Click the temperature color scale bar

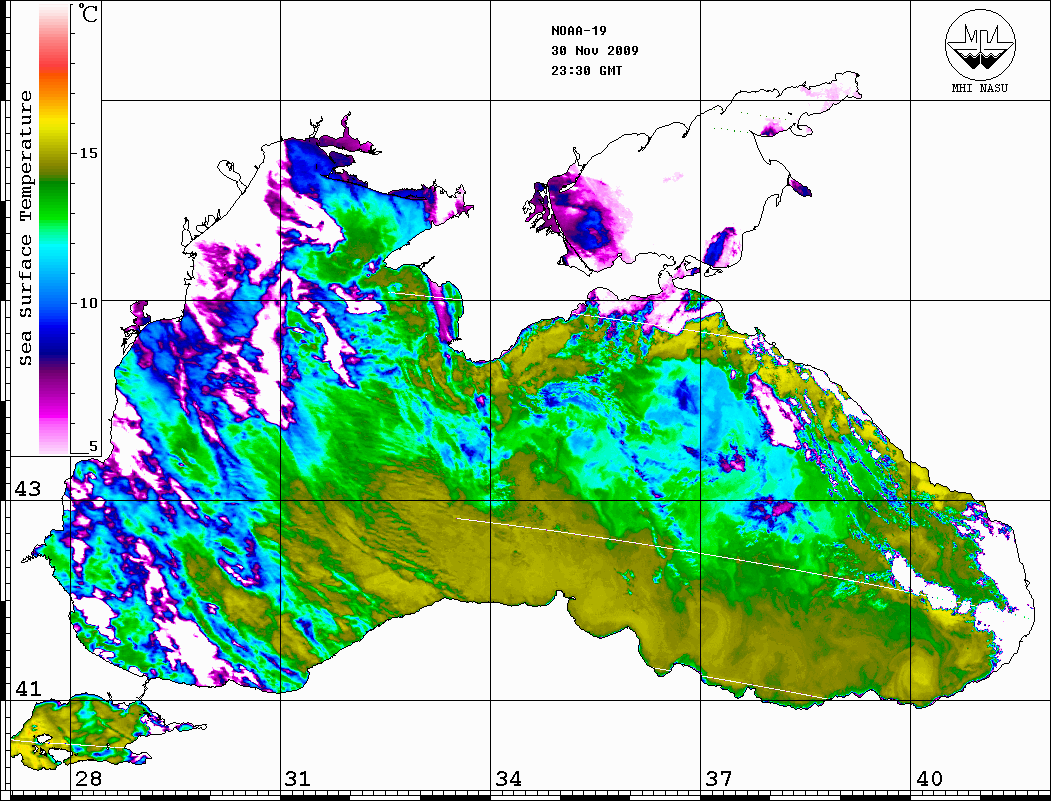click(x=54, y=229)
